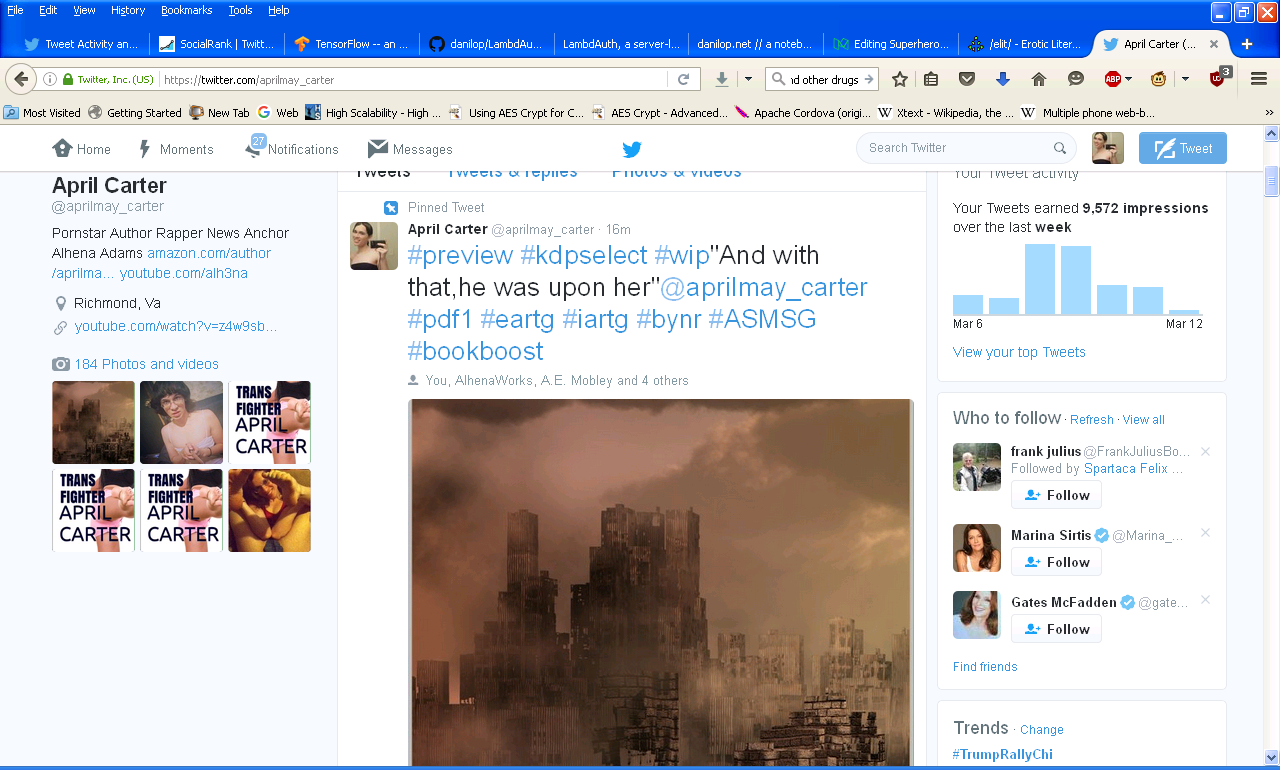Change the Trends settings
This screenshot has width=1280, height=770.
click(x=1042, y=730)
